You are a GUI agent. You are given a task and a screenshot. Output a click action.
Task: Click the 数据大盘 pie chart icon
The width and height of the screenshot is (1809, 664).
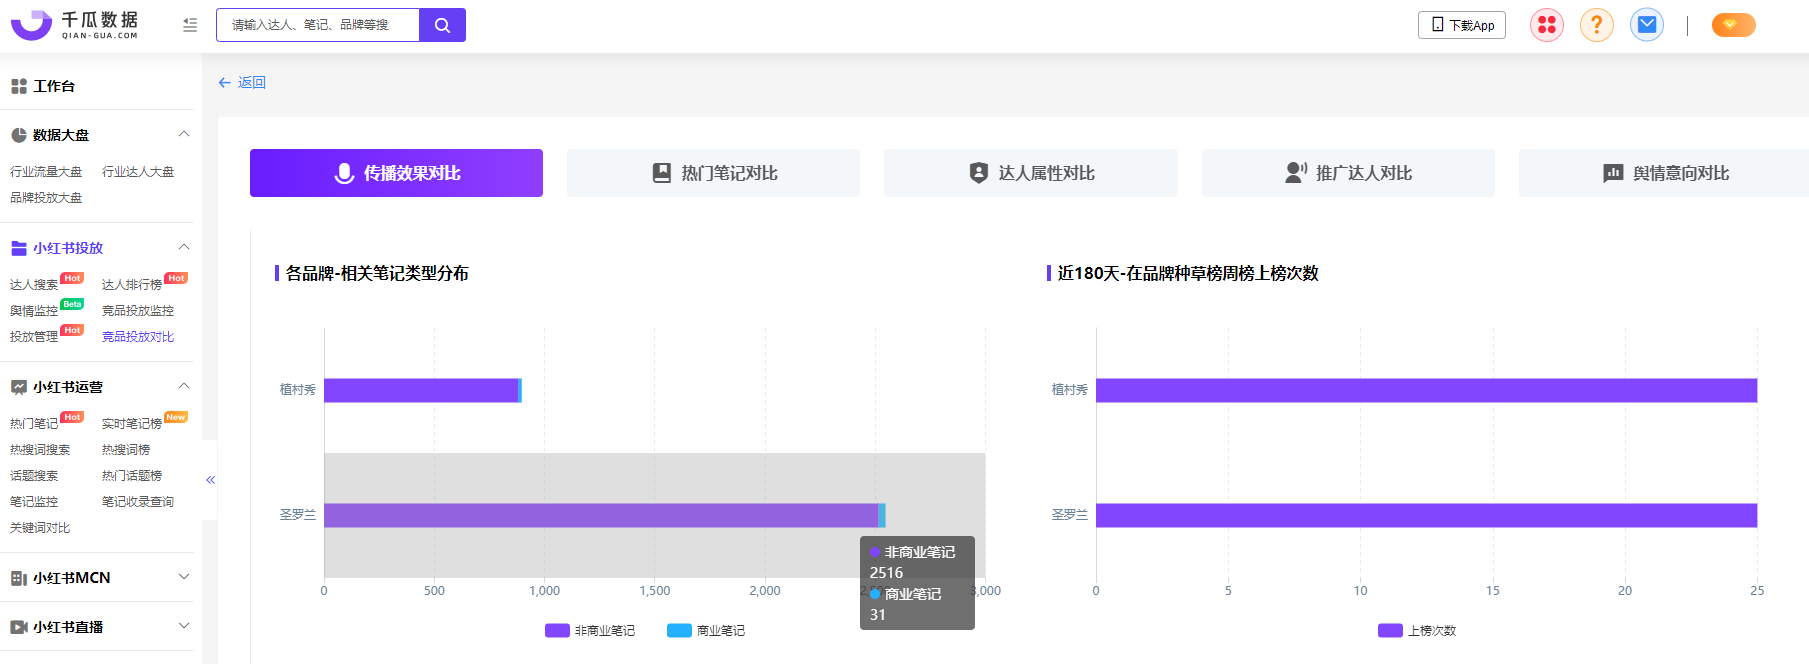click(x=19, y=135)
